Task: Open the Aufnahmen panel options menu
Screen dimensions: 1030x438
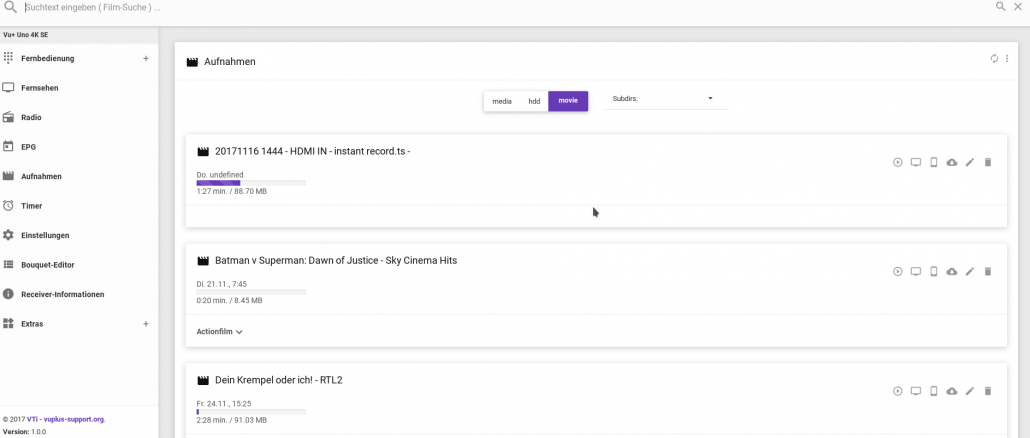Action: coord(1006,58)
